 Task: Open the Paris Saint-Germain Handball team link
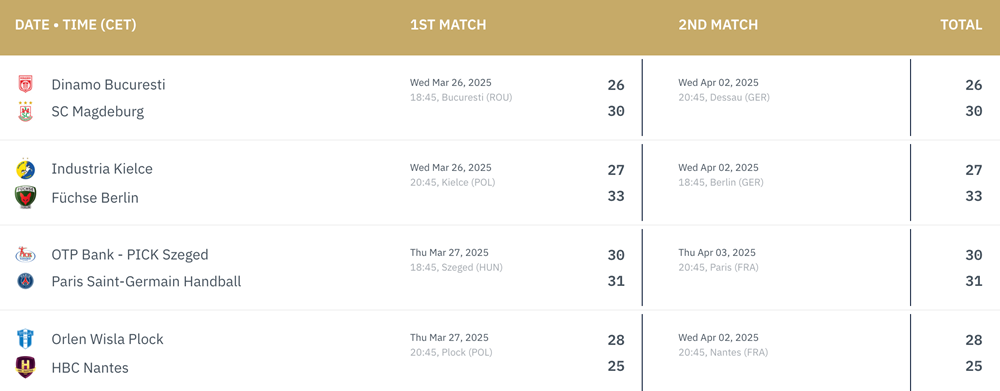[147, 281]
